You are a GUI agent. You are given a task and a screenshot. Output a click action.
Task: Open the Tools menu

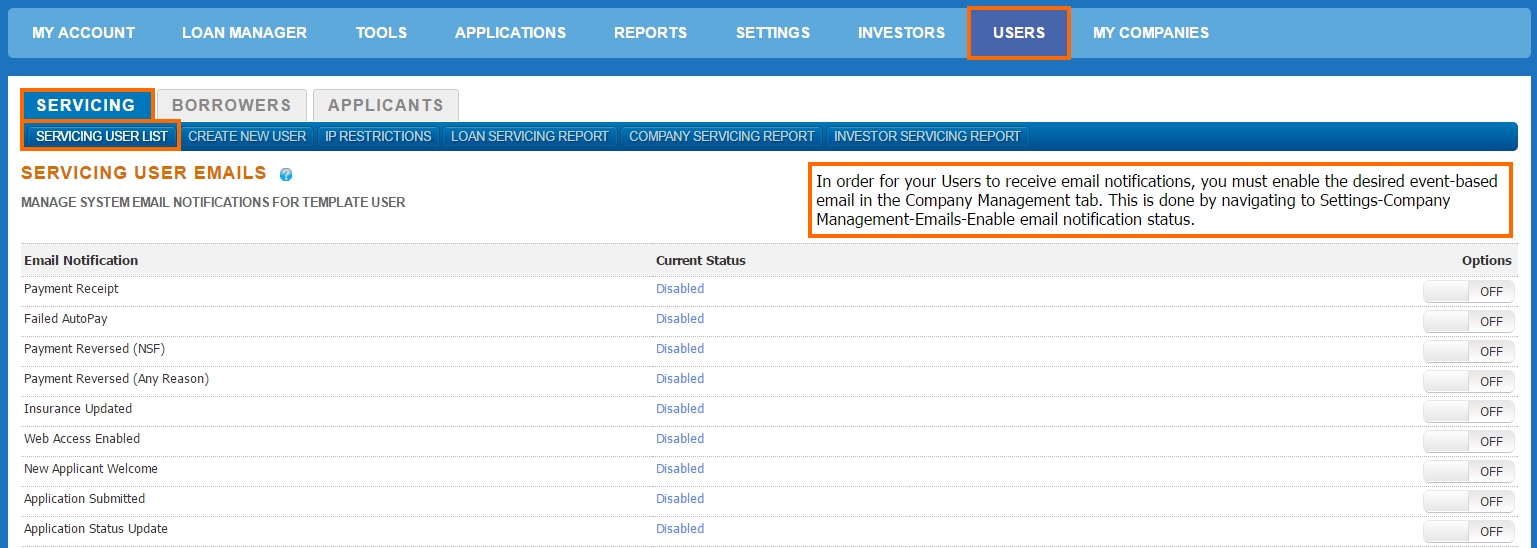(381, 33)
